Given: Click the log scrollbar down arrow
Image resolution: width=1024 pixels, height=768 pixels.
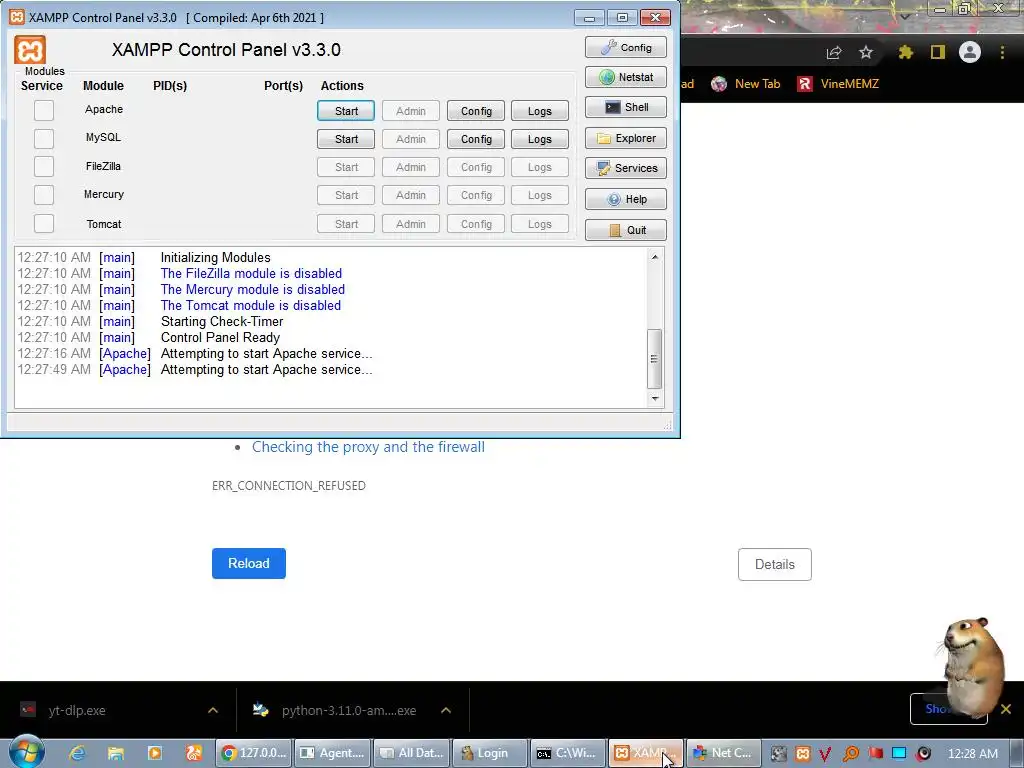Looking at the screenshot, I should pos(654,398).
